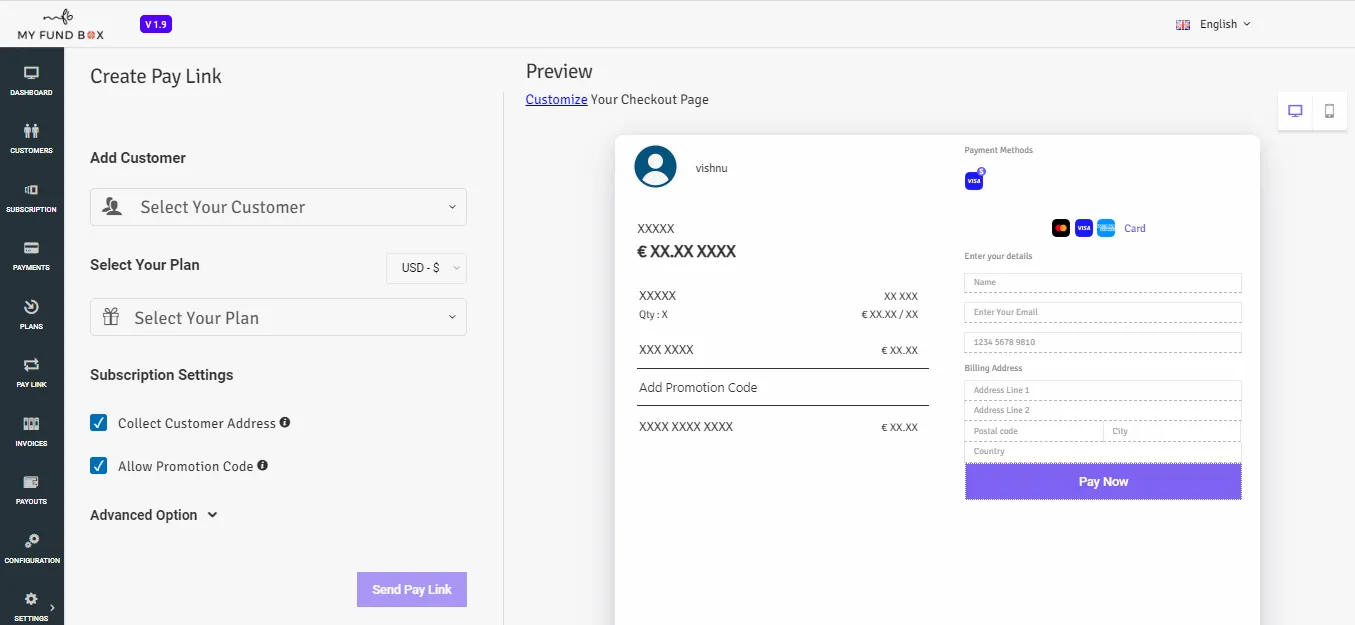Click the Pay Now button
The image size is (1355, 625).
pyautogui.click(x=1103, y=481)
